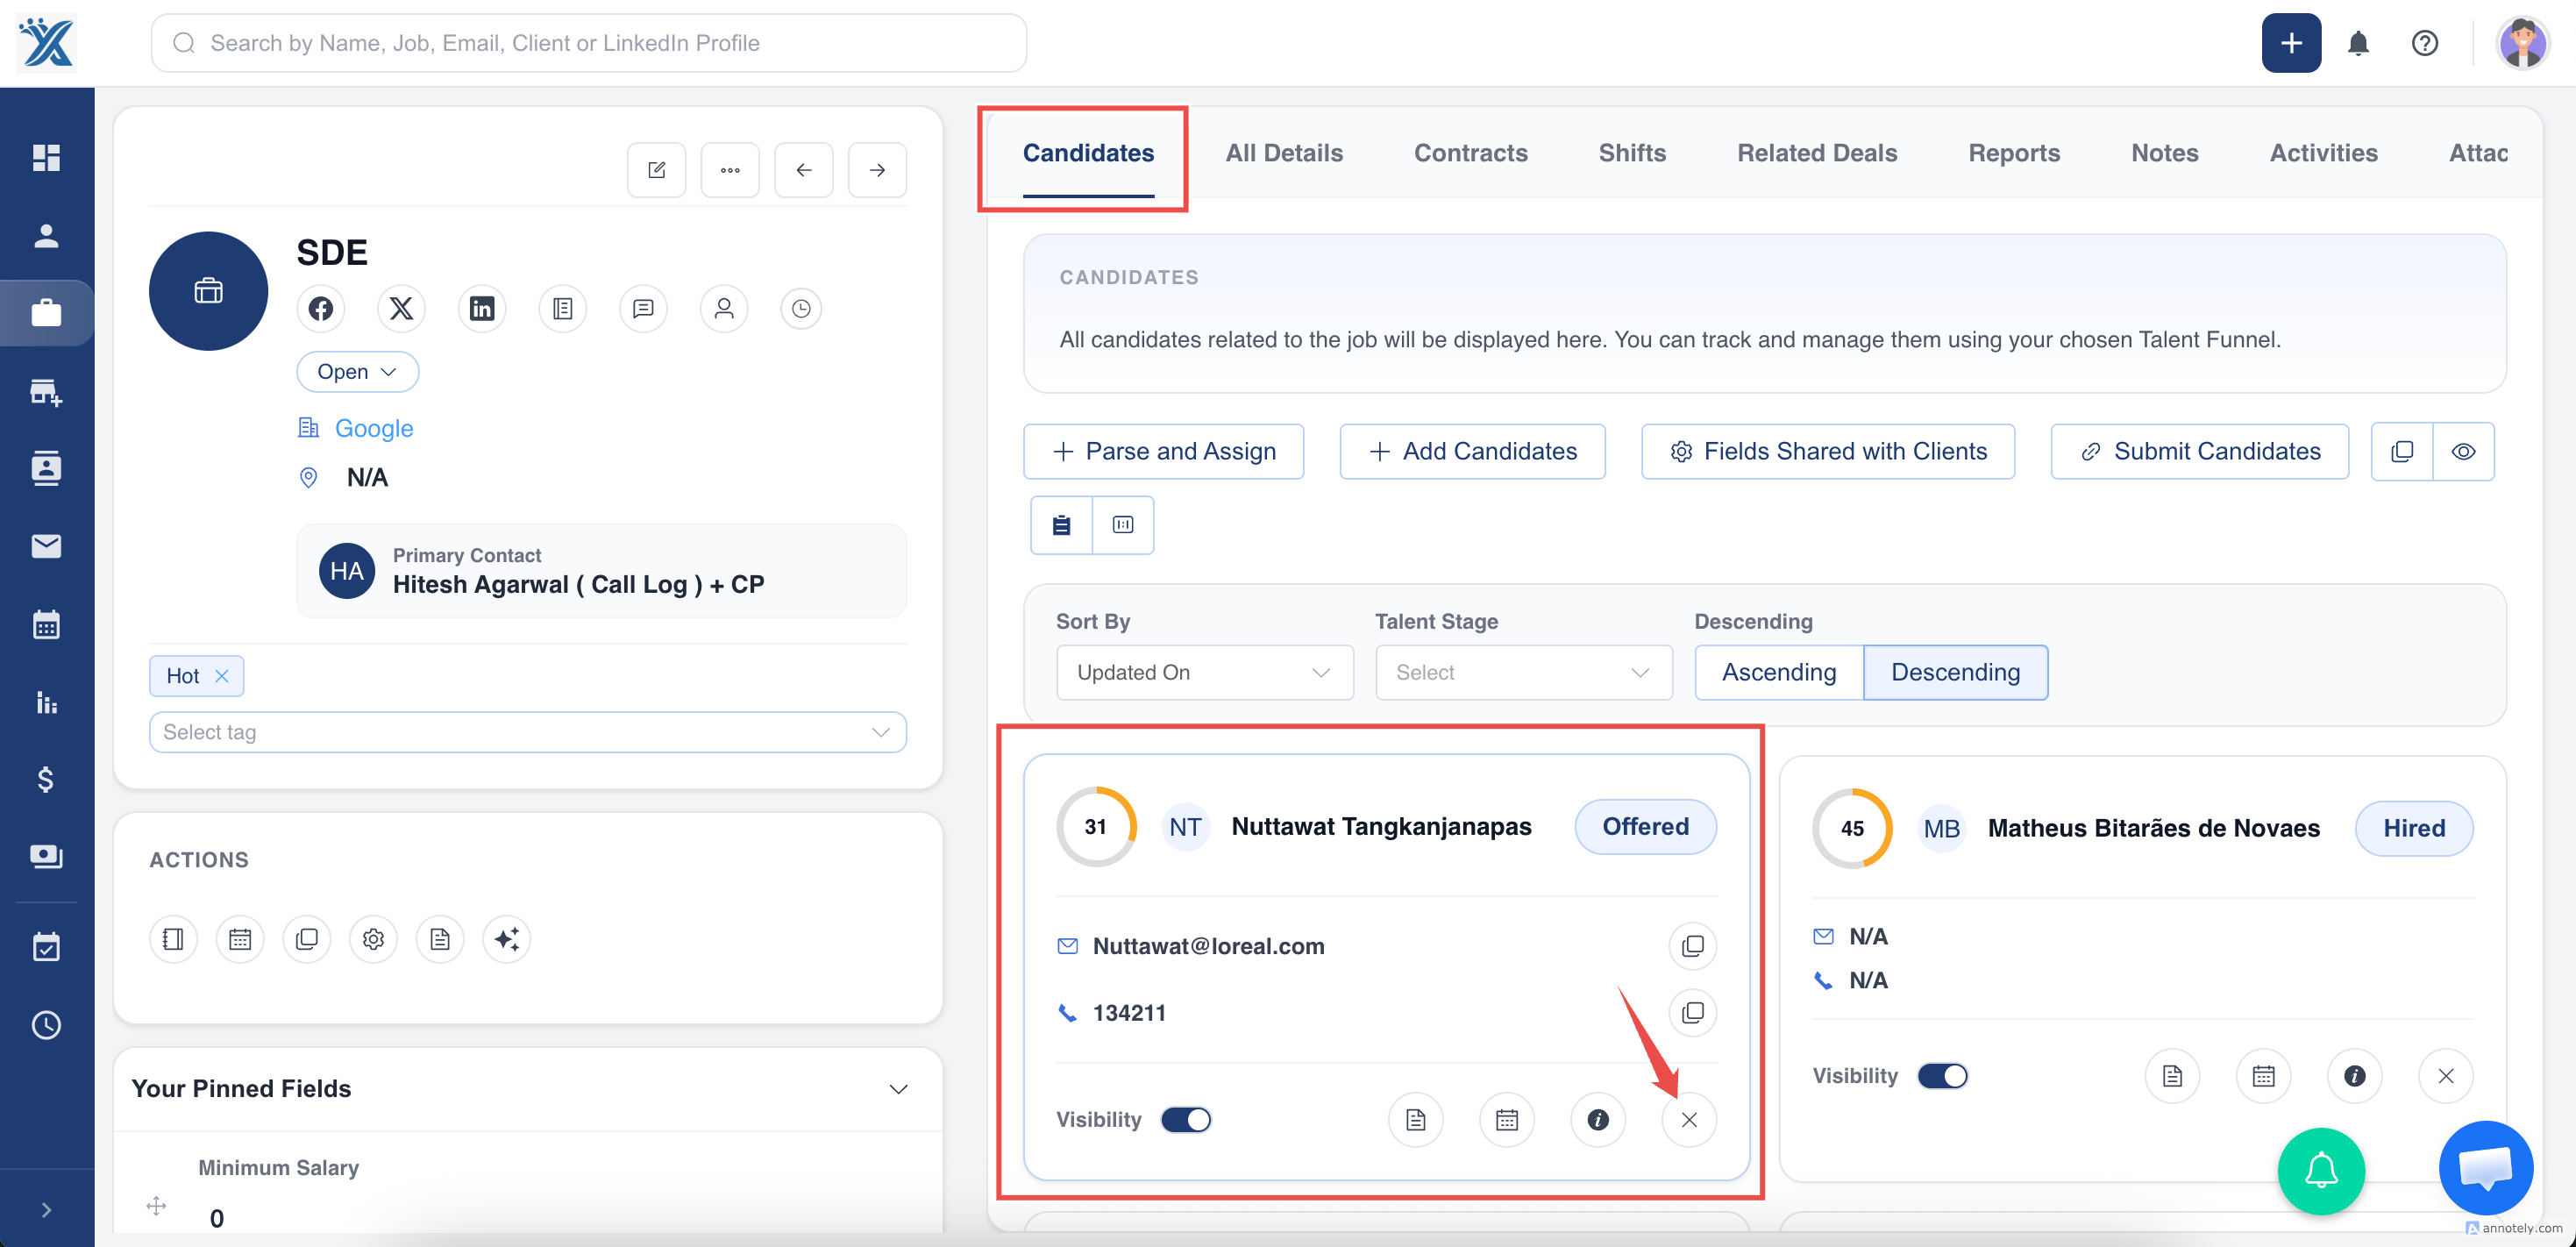Switch to the Candidates tab
The image size is (2576, 1247).
coord(1088,153)
